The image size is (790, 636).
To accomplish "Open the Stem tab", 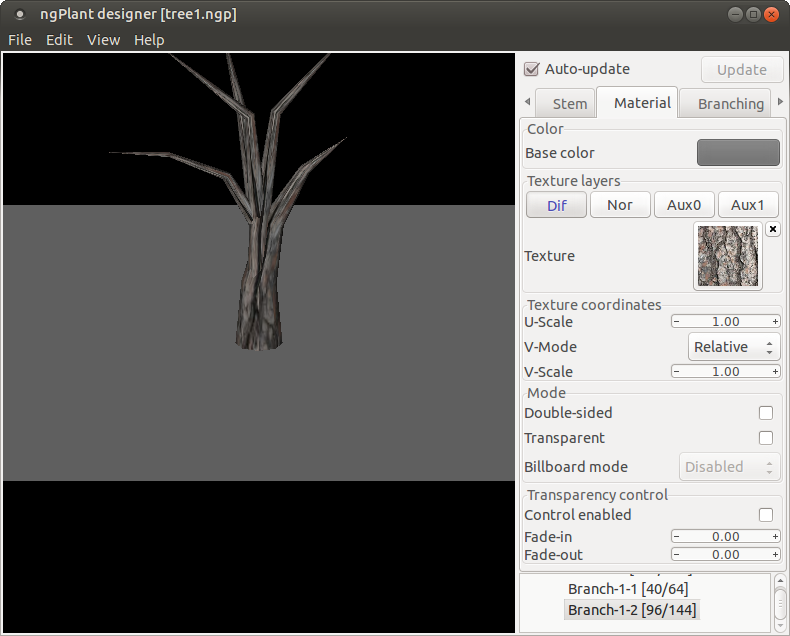I will pyautogui.click(x=569, y=104).
